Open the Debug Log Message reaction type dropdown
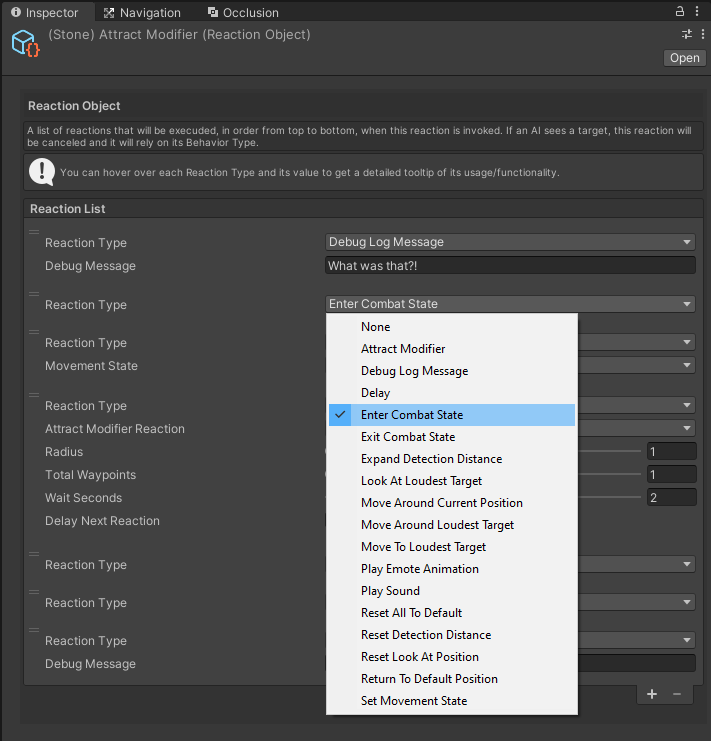 point(510,242)
